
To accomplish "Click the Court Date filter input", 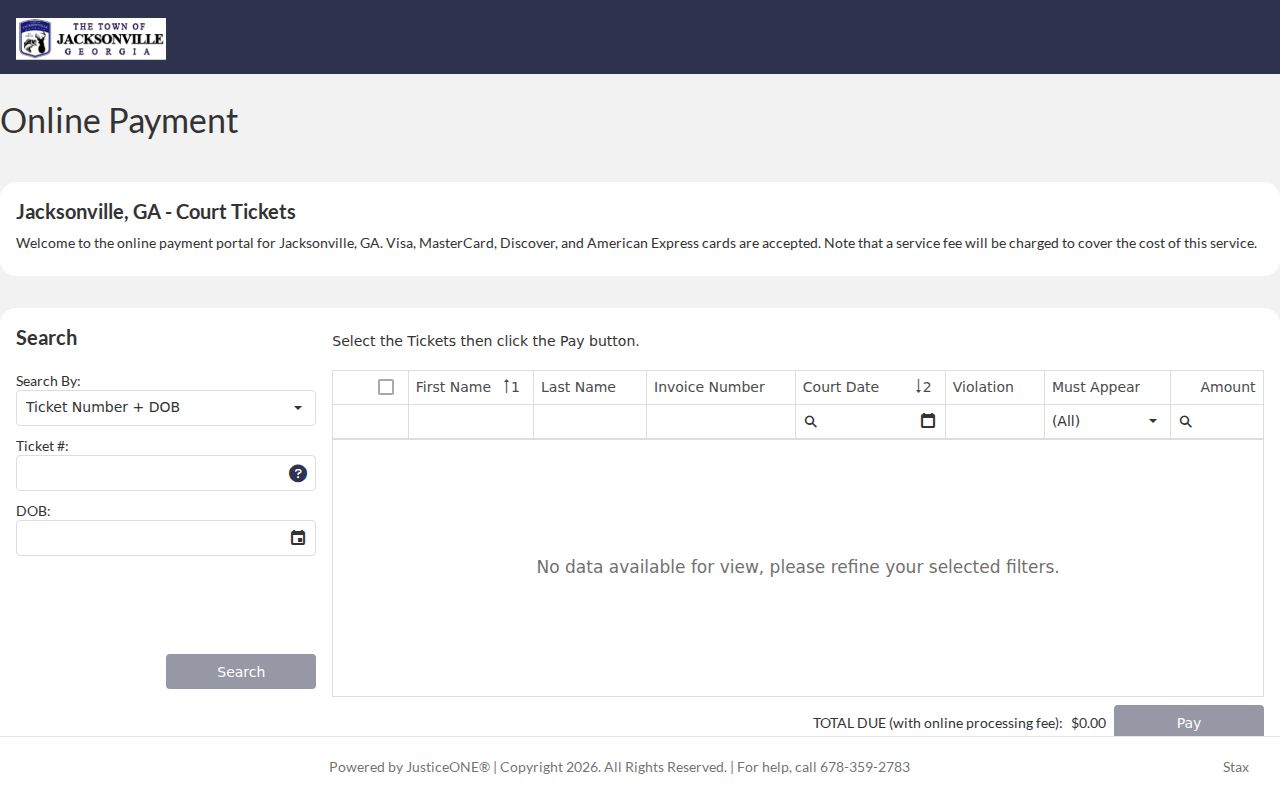I will (868, 421).
